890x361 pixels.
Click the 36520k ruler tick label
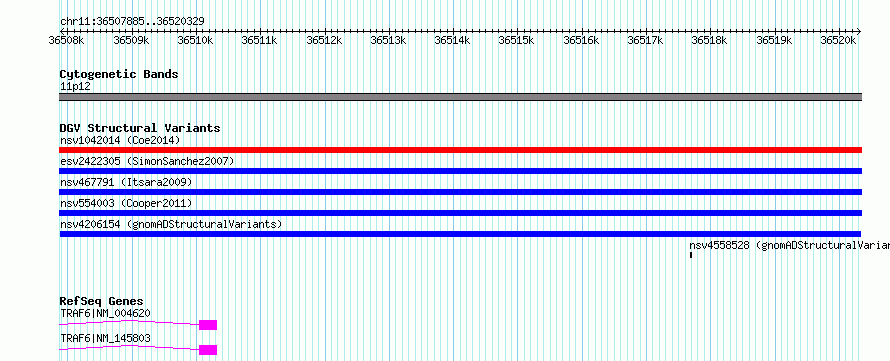click(x=838, y=40)
